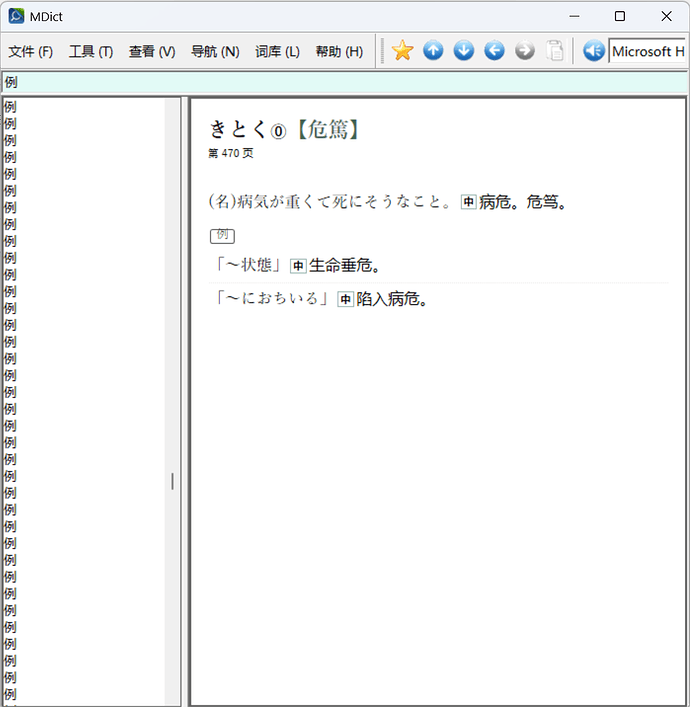Go to next entry with down arrow

tap(464, 50)
